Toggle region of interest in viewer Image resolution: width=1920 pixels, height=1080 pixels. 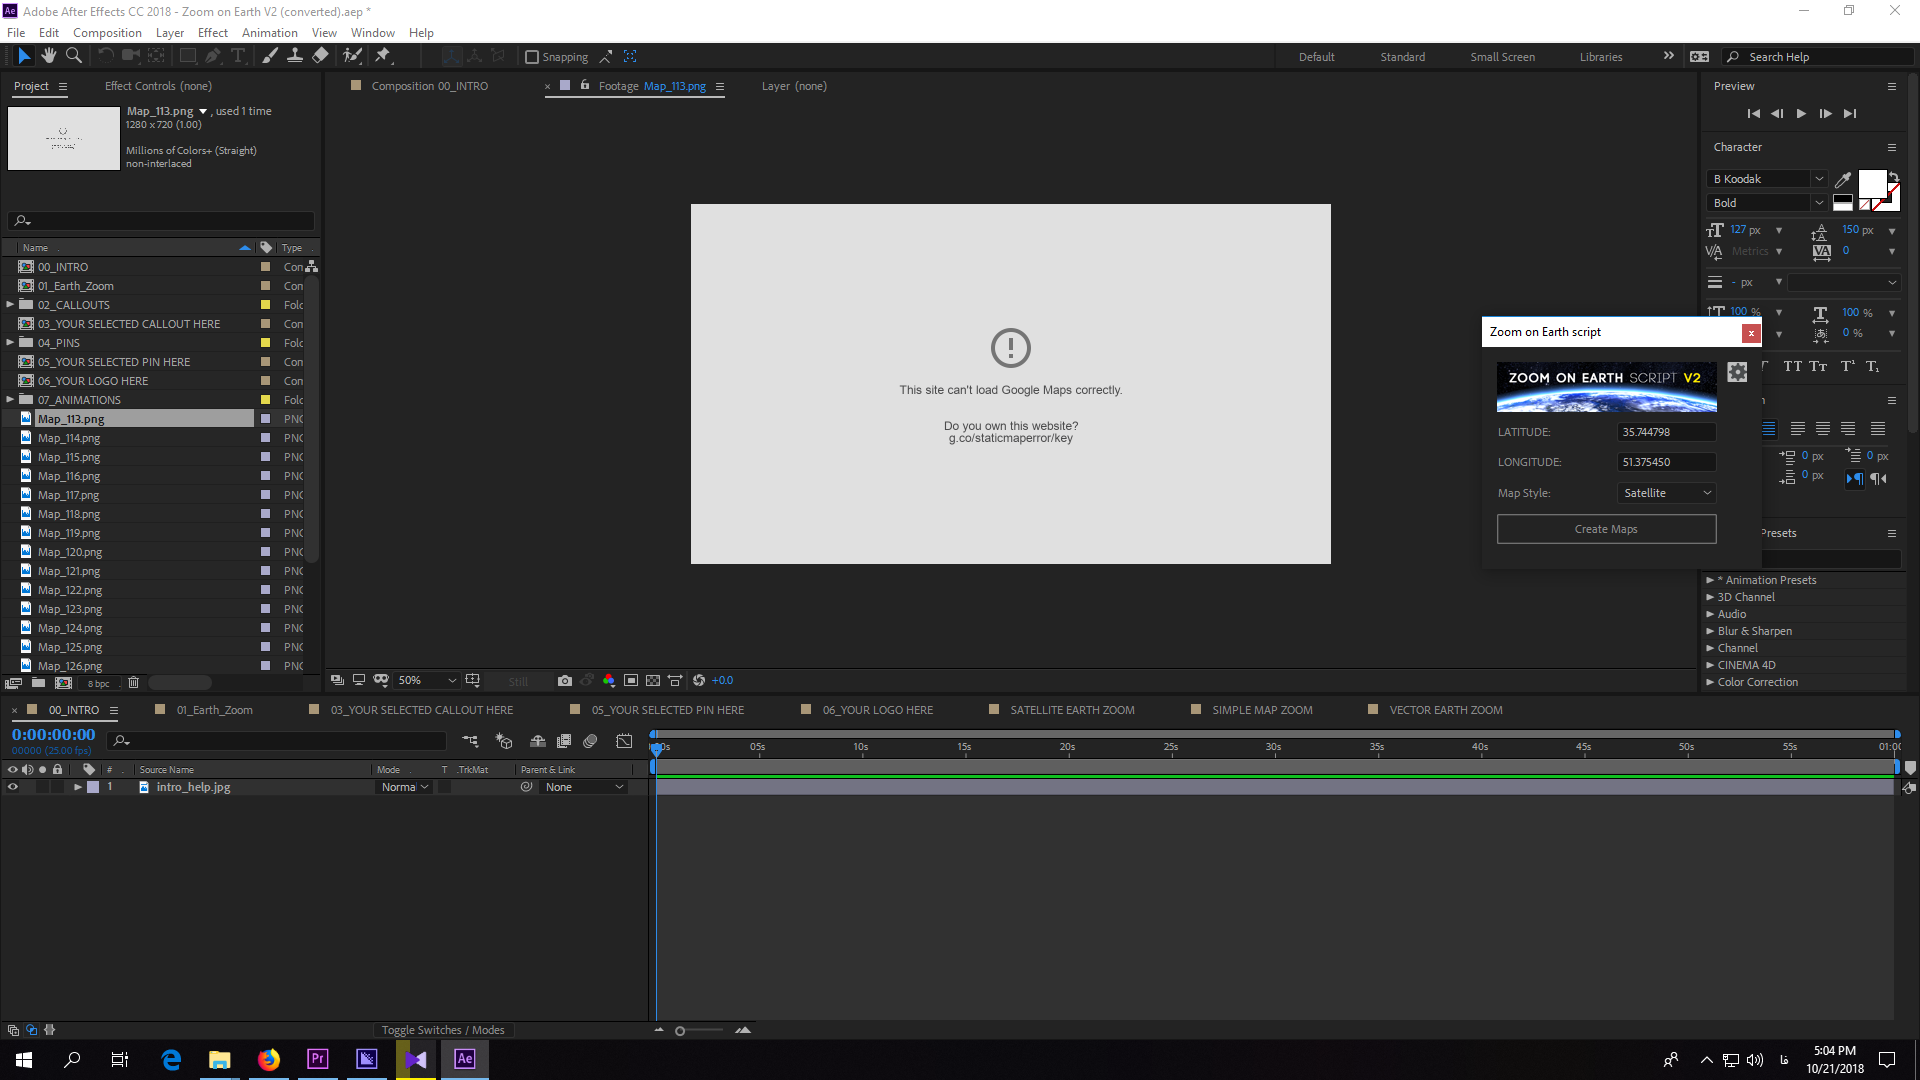click(x=631, y=680)
